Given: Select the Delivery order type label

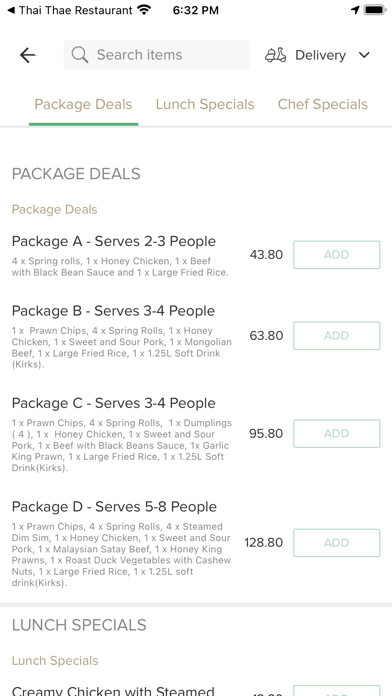Looking at the screenshot, I should click(321, 55).
